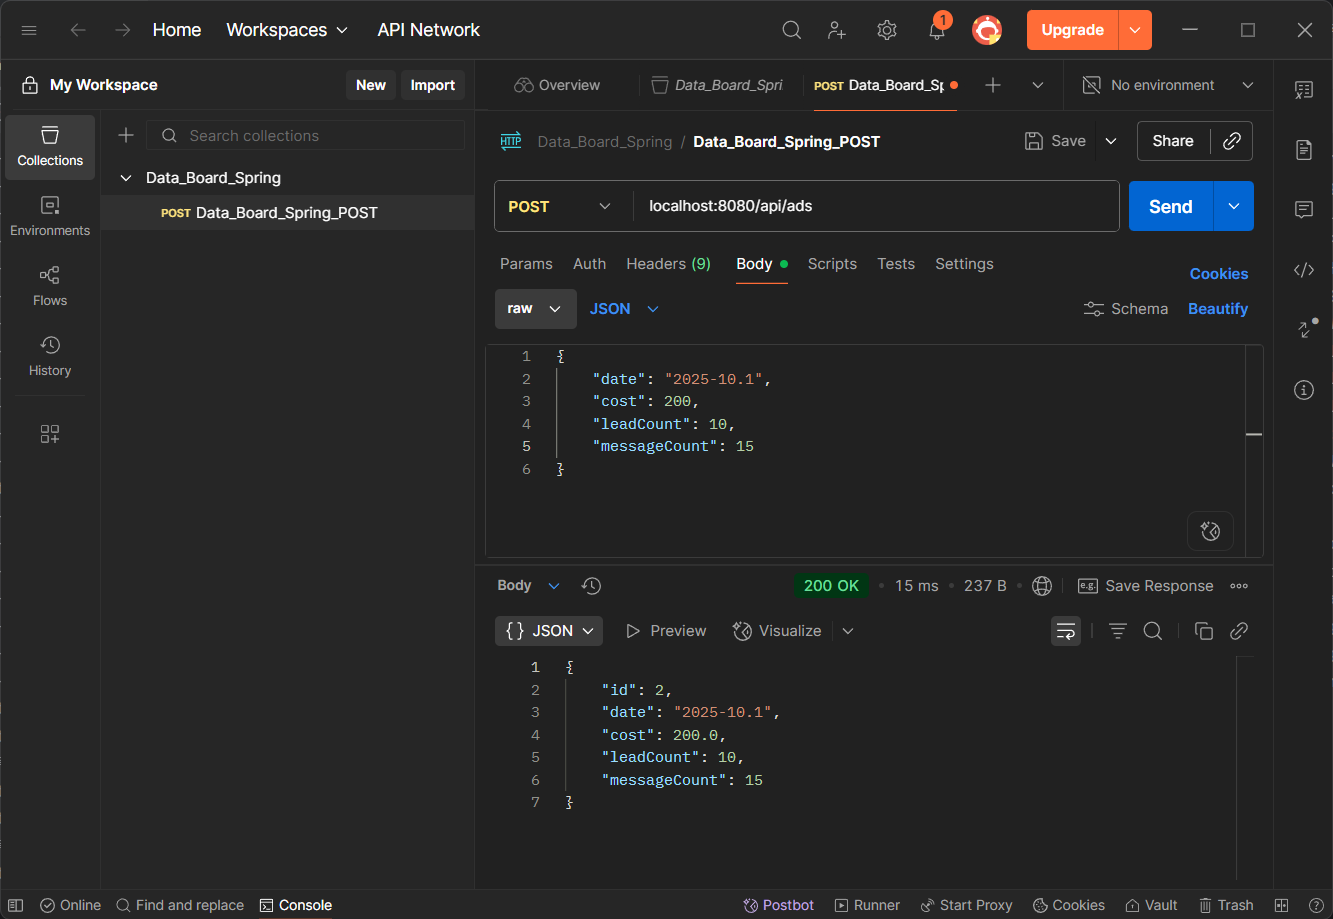Click the Save button
Screen dimensions: 1333x919
tap(1056, 141)
